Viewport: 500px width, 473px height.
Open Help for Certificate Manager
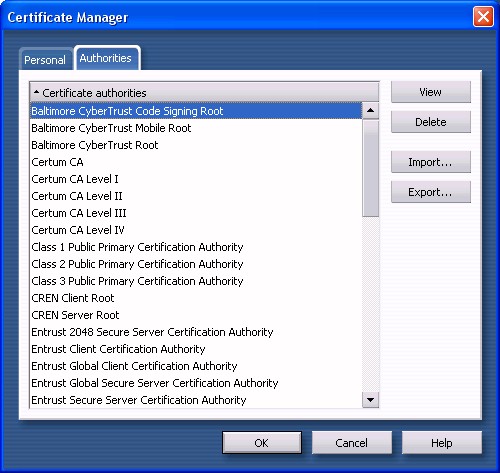pos(442,443)
